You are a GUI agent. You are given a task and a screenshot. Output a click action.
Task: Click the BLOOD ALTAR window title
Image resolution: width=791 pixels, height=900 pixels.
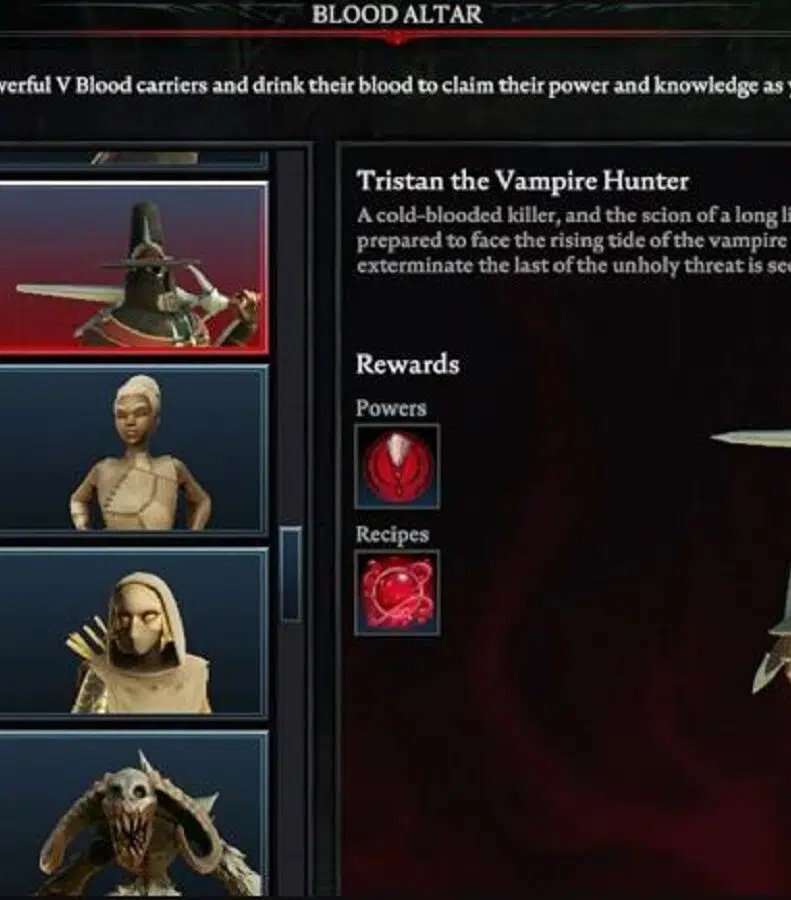(x=397, y=15)
